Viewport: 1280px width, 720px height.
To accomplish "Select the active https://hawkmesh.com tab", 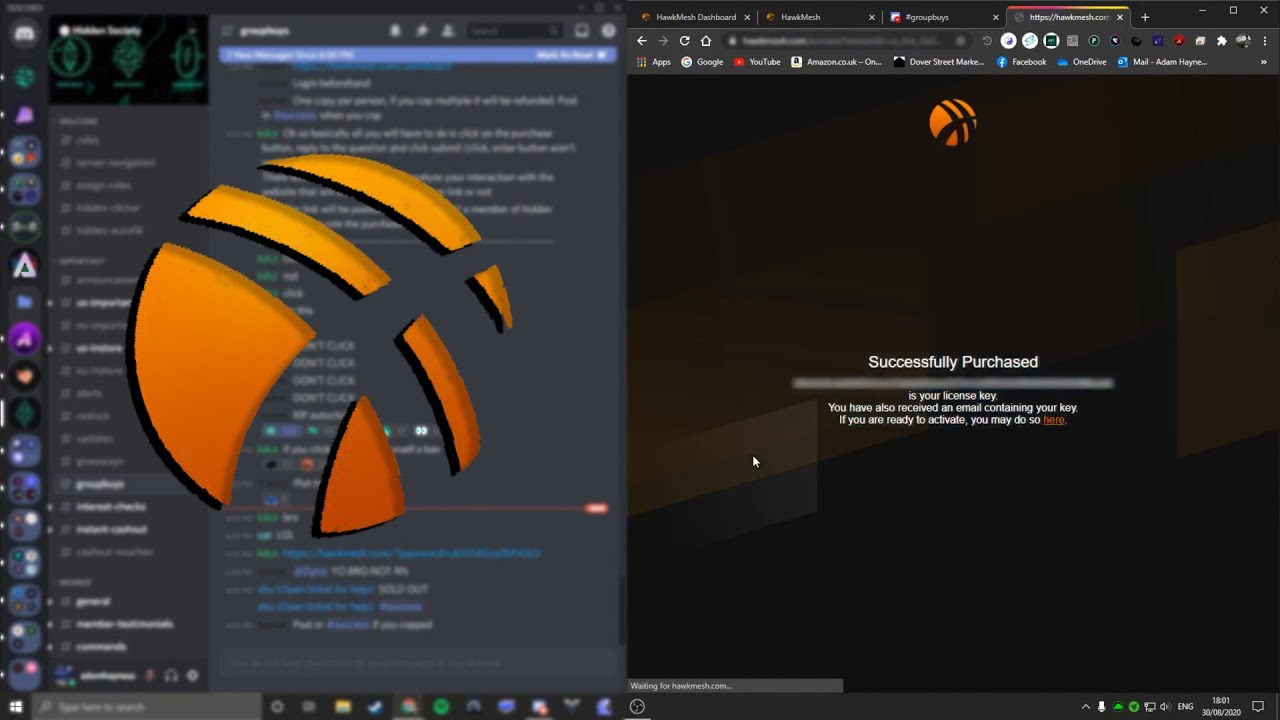I will pos(1068,17).
